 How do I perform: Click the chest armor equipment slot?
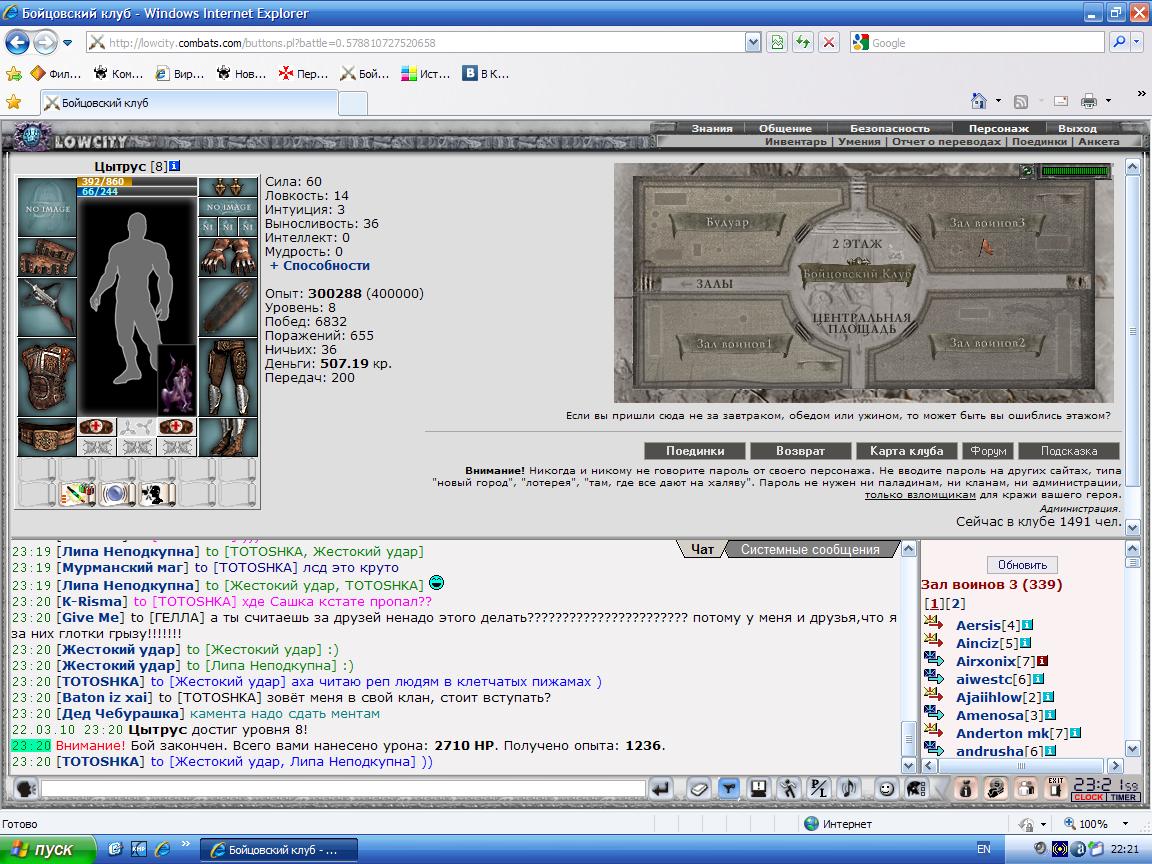click(x=47, y=377)
